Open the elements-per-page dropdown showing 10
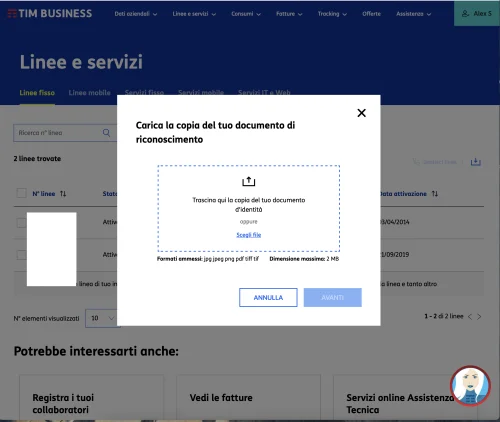Viewport: 500px width, 422px height. click(103, 318)
